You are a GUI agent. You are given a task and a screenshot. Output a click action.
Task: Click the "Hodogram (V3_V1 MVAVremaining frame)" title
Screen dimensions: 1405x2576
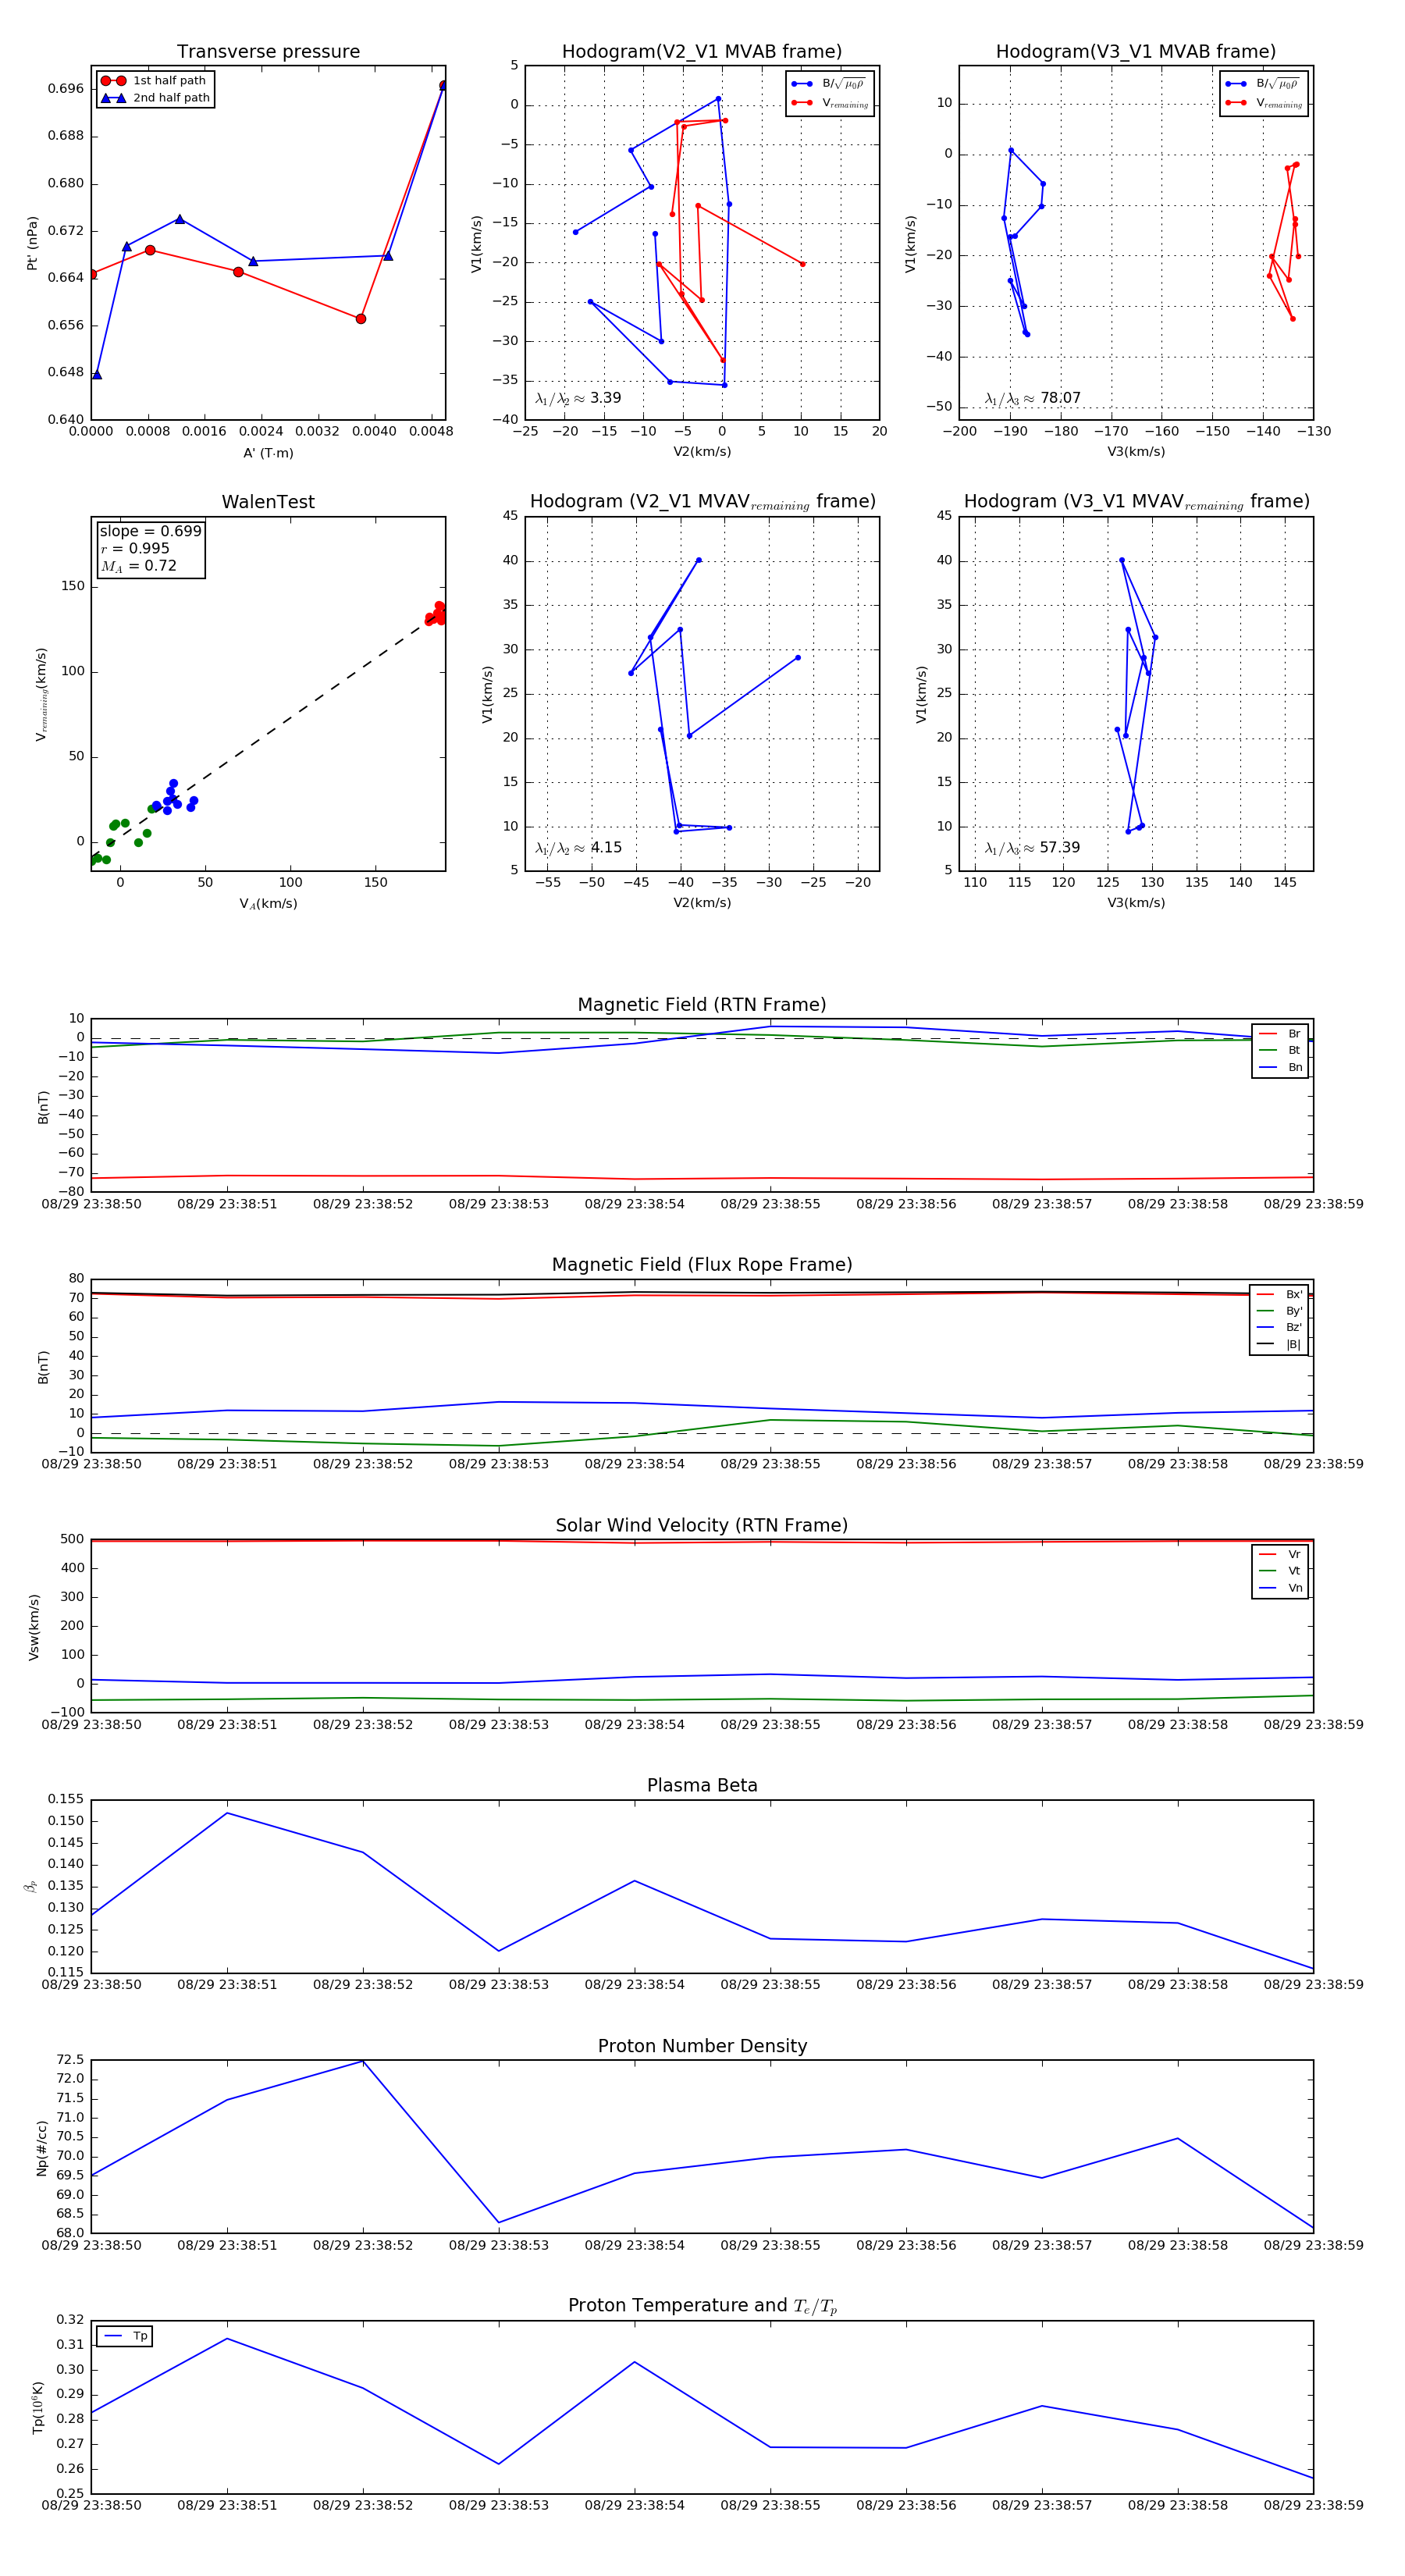click(1136, 502)
